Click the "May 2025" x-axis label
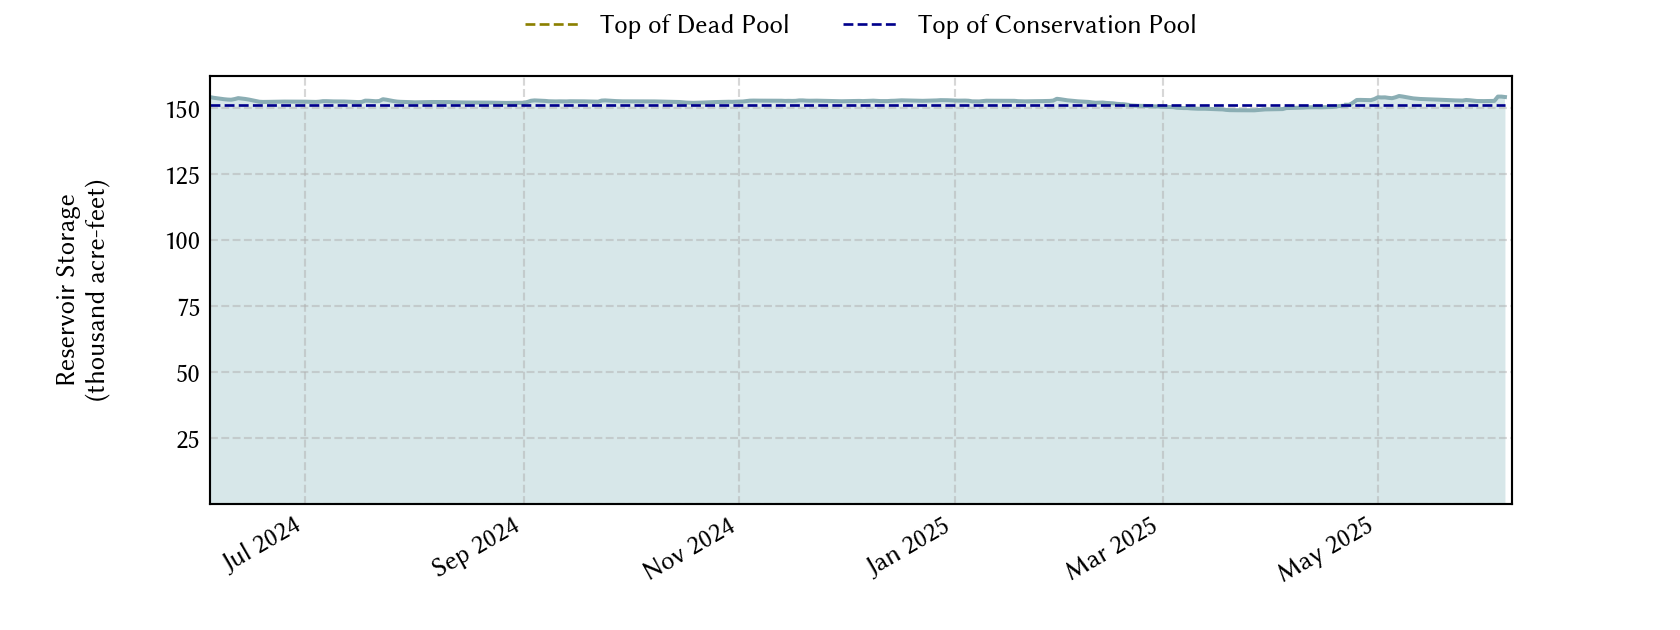The width and height of the screenshot is (1680, 630). click(x=1326, y=550)
